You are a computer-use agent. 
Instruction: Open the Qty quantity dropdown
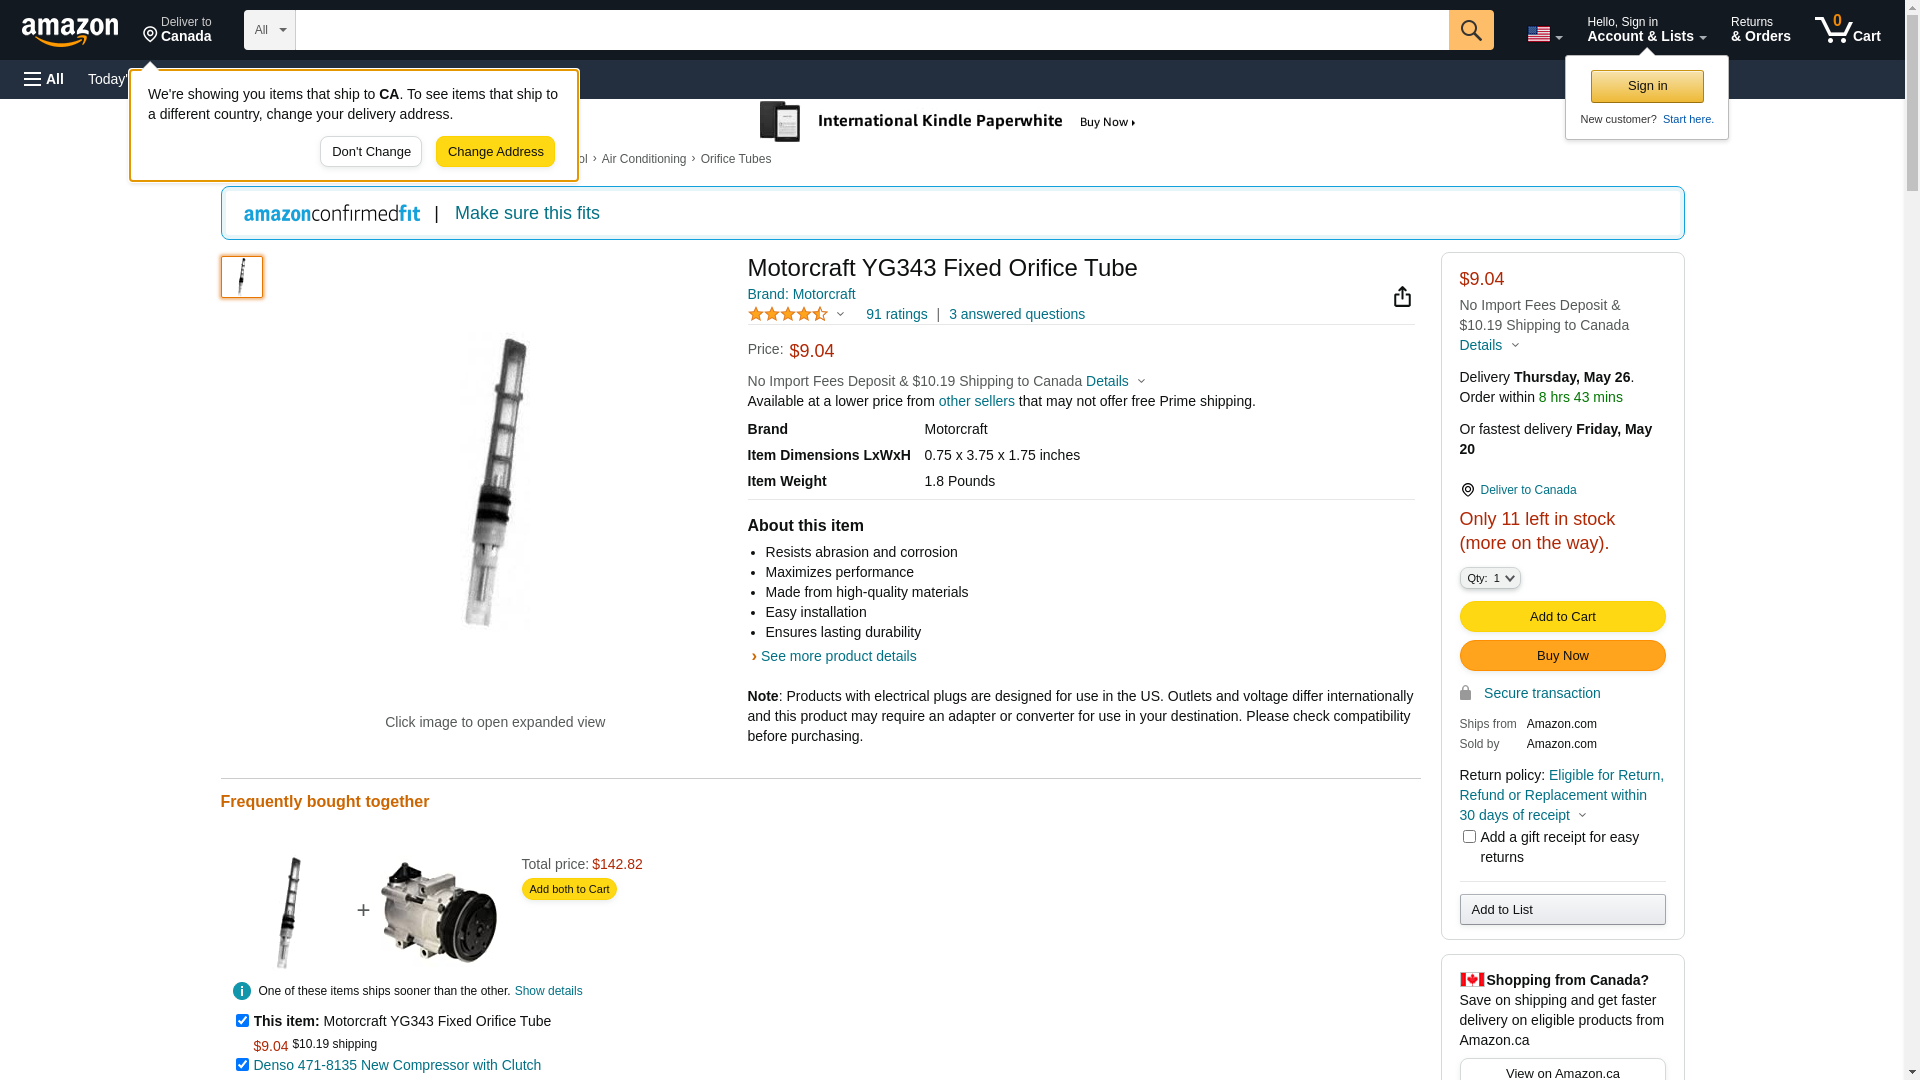click(x=1490, y=578)
